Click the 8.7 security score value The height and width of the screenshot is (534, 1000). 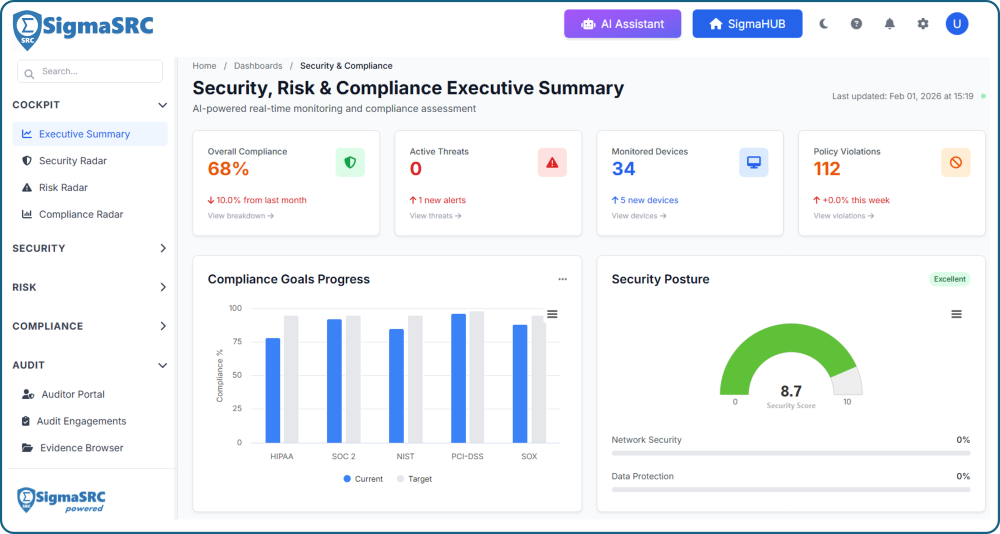click(791, 391)
